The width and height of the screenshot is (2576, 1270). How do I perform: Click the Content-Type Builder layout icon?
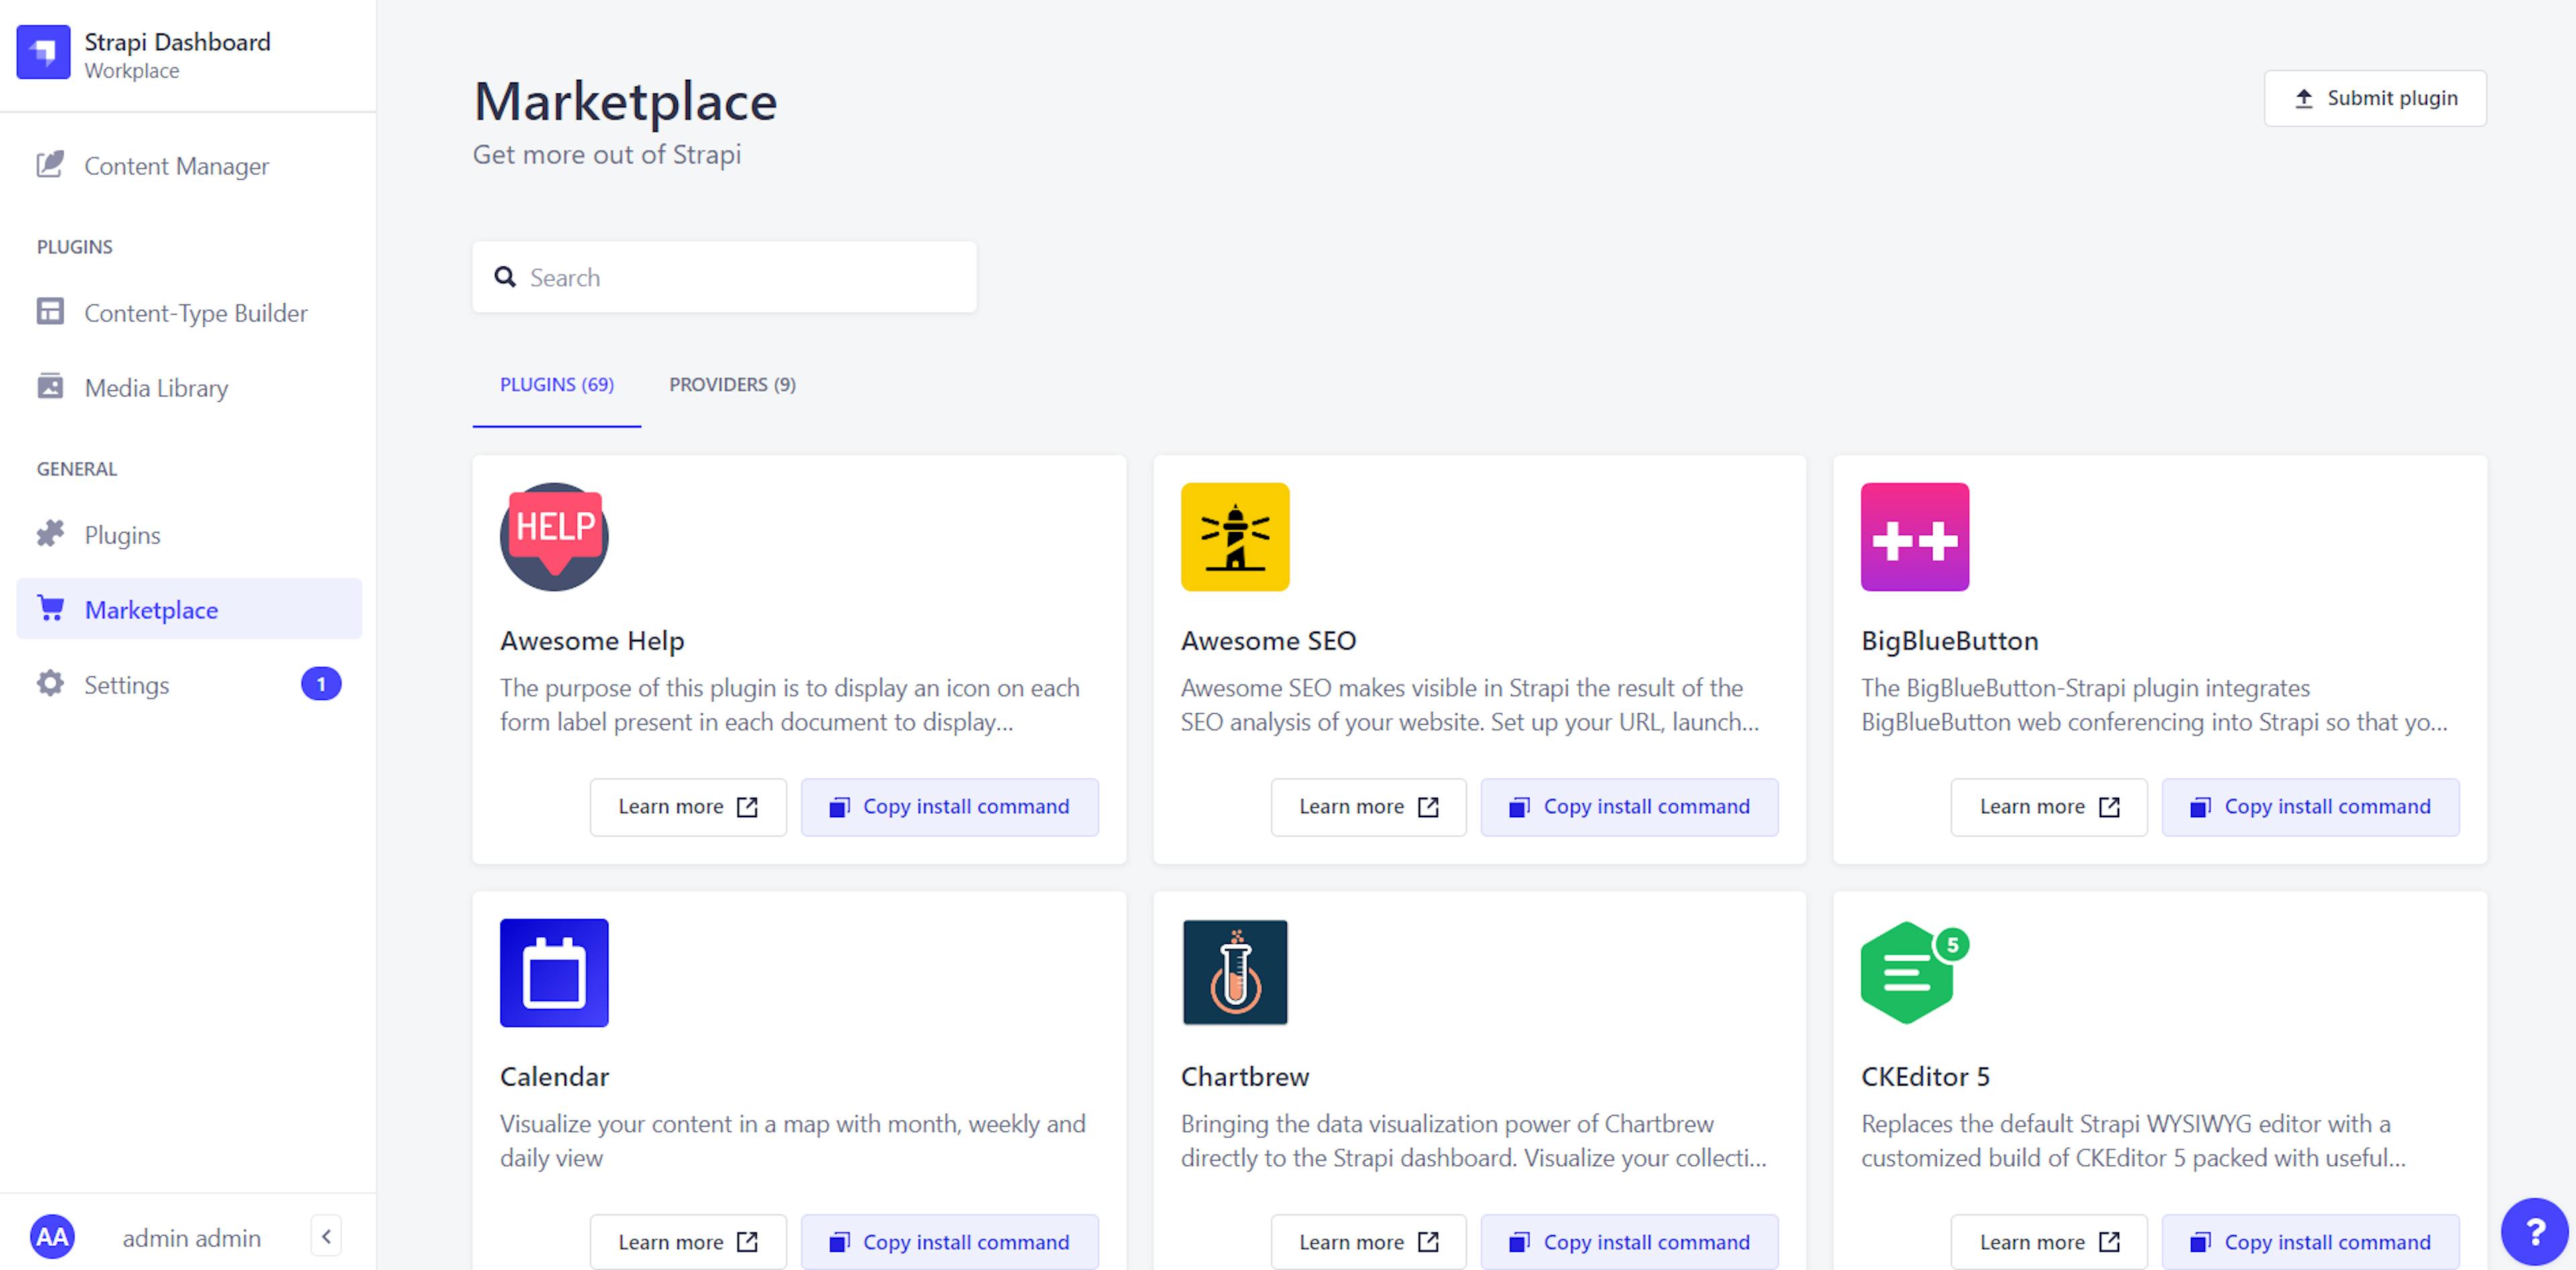click(x=50, y=312)
